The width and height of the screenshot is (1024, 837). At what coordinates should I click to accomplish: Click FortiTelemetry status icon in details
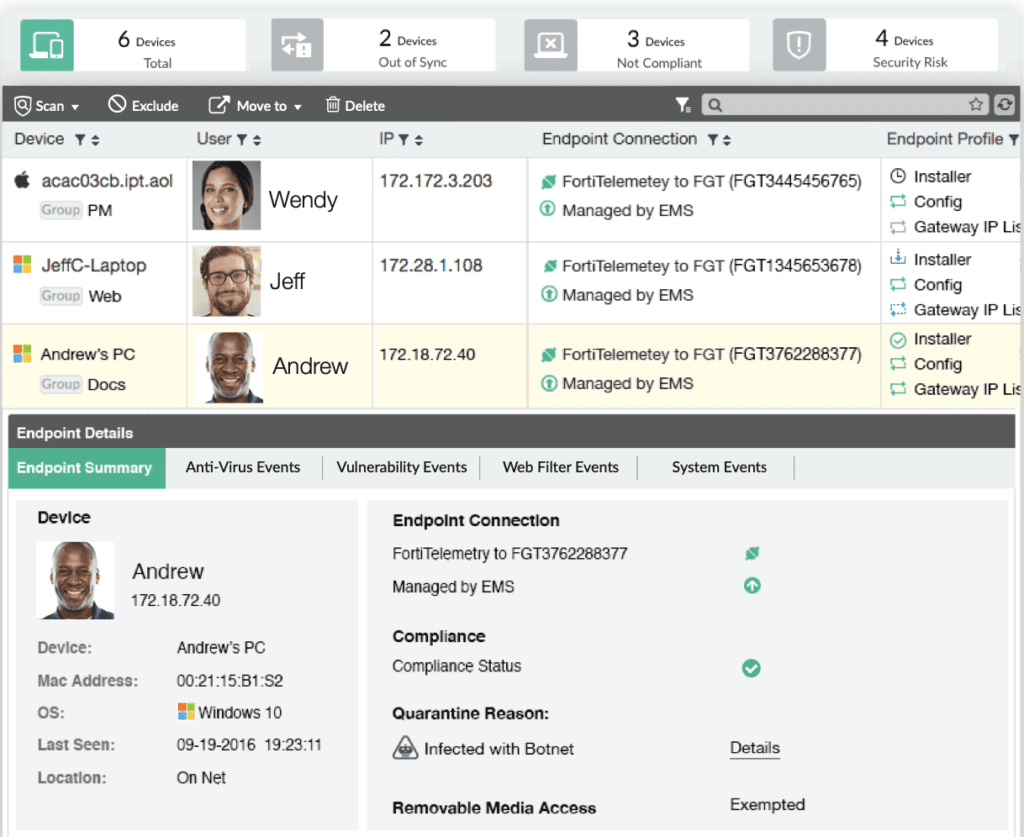[752, 554]
